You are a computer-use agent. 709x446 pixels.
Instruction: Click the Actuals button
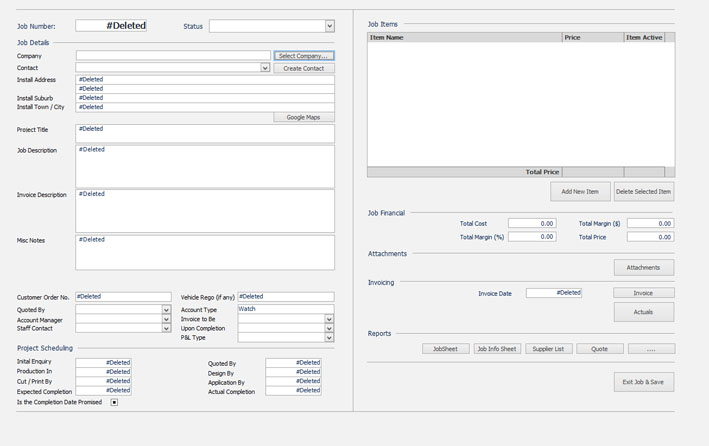(643, 311)
